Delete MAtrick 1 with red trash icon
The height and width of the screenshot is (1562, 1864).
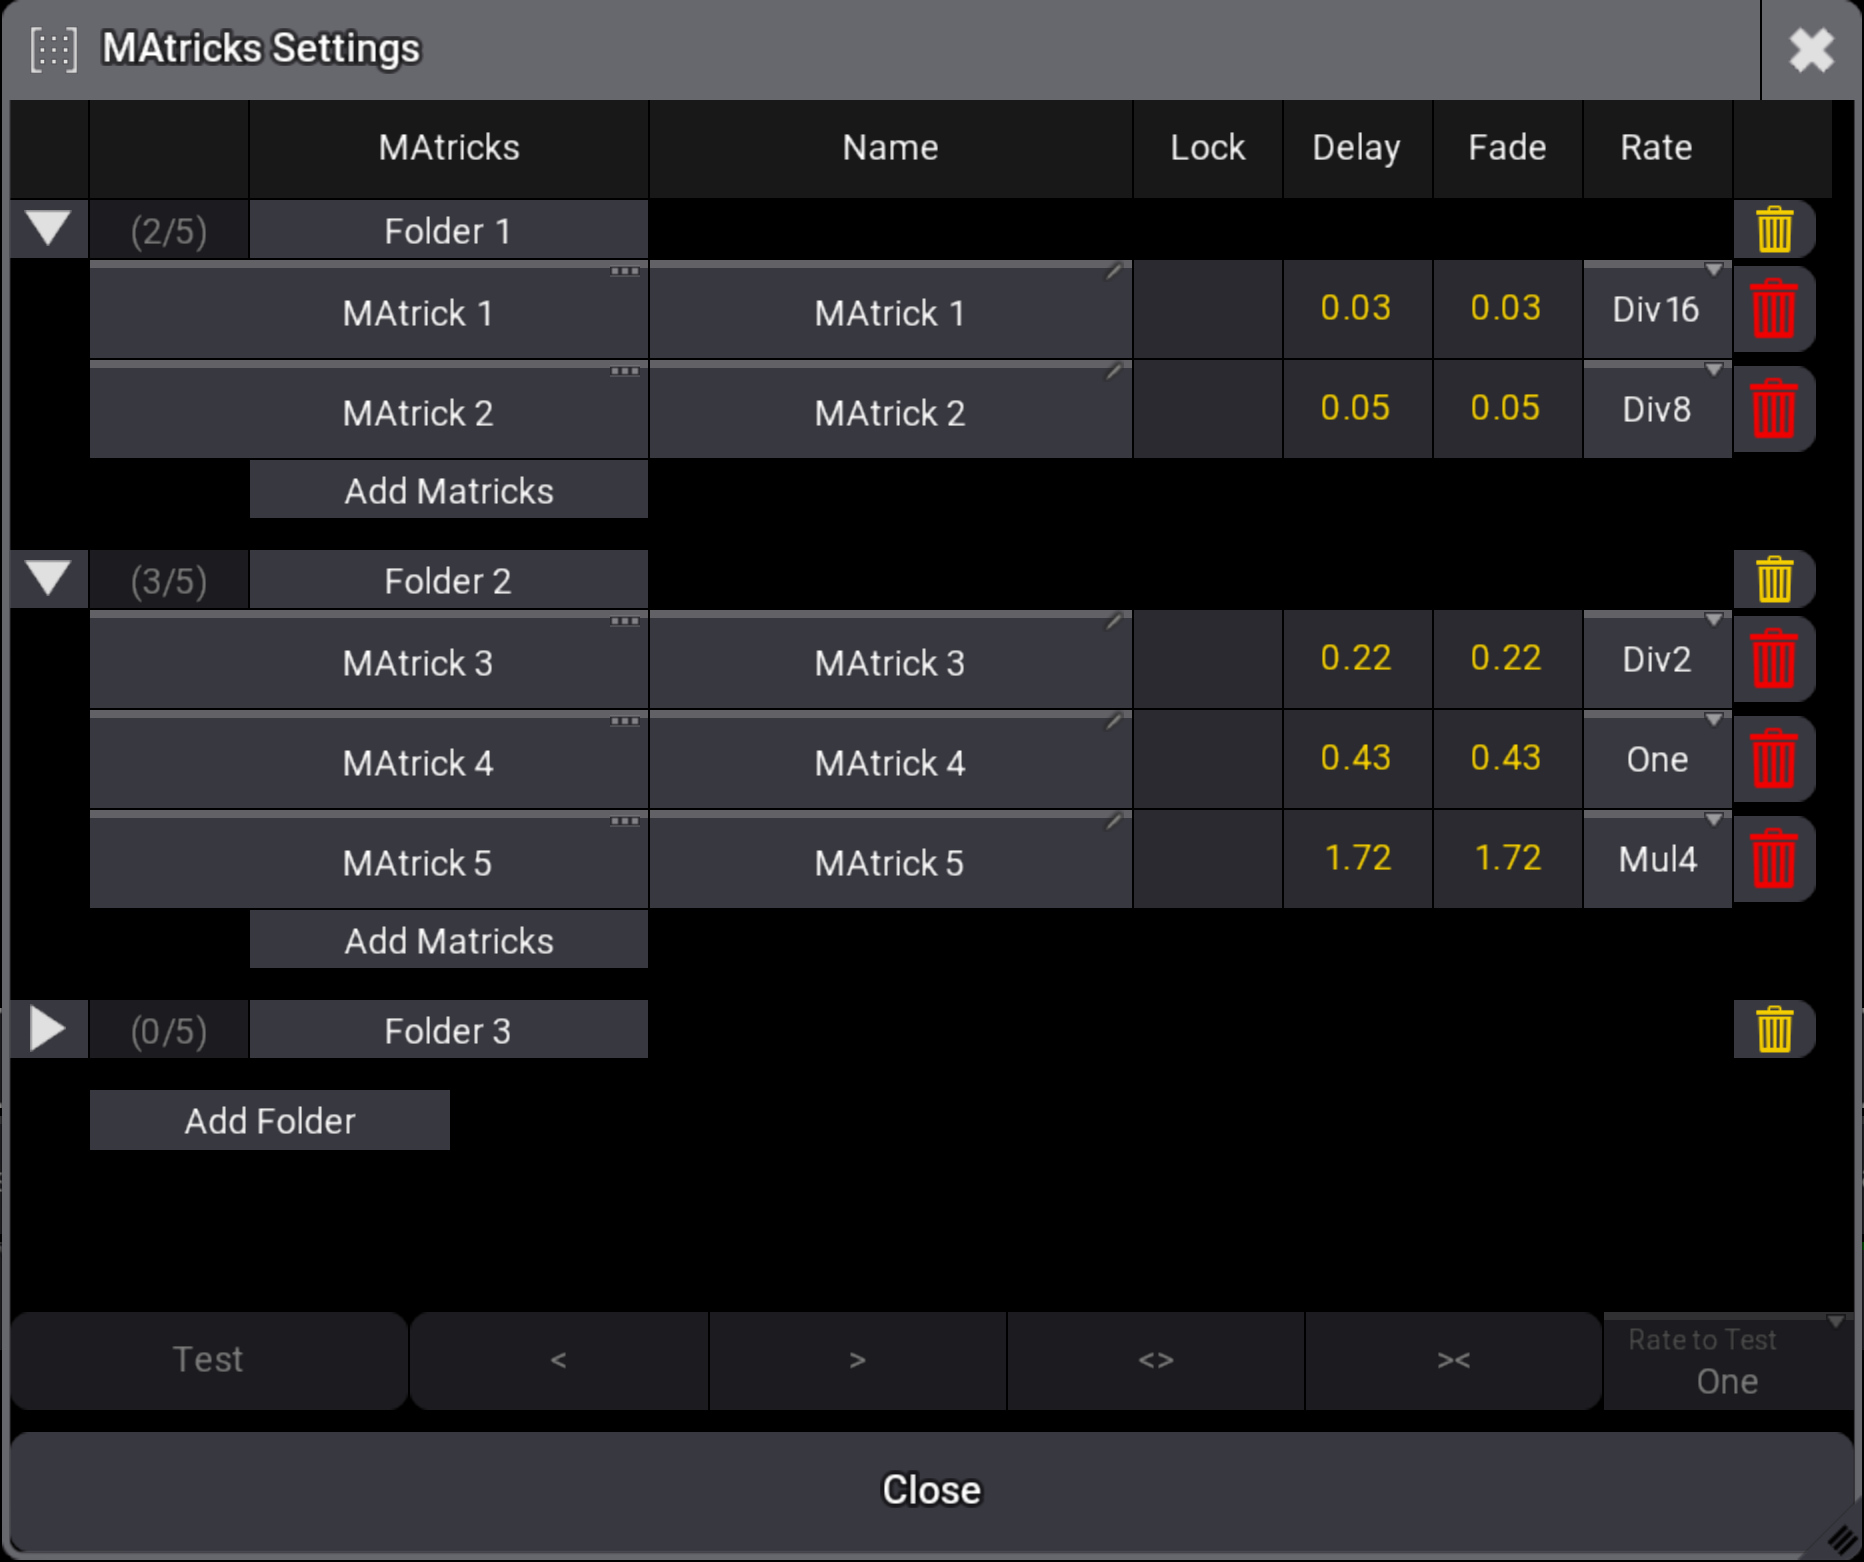1774,309
